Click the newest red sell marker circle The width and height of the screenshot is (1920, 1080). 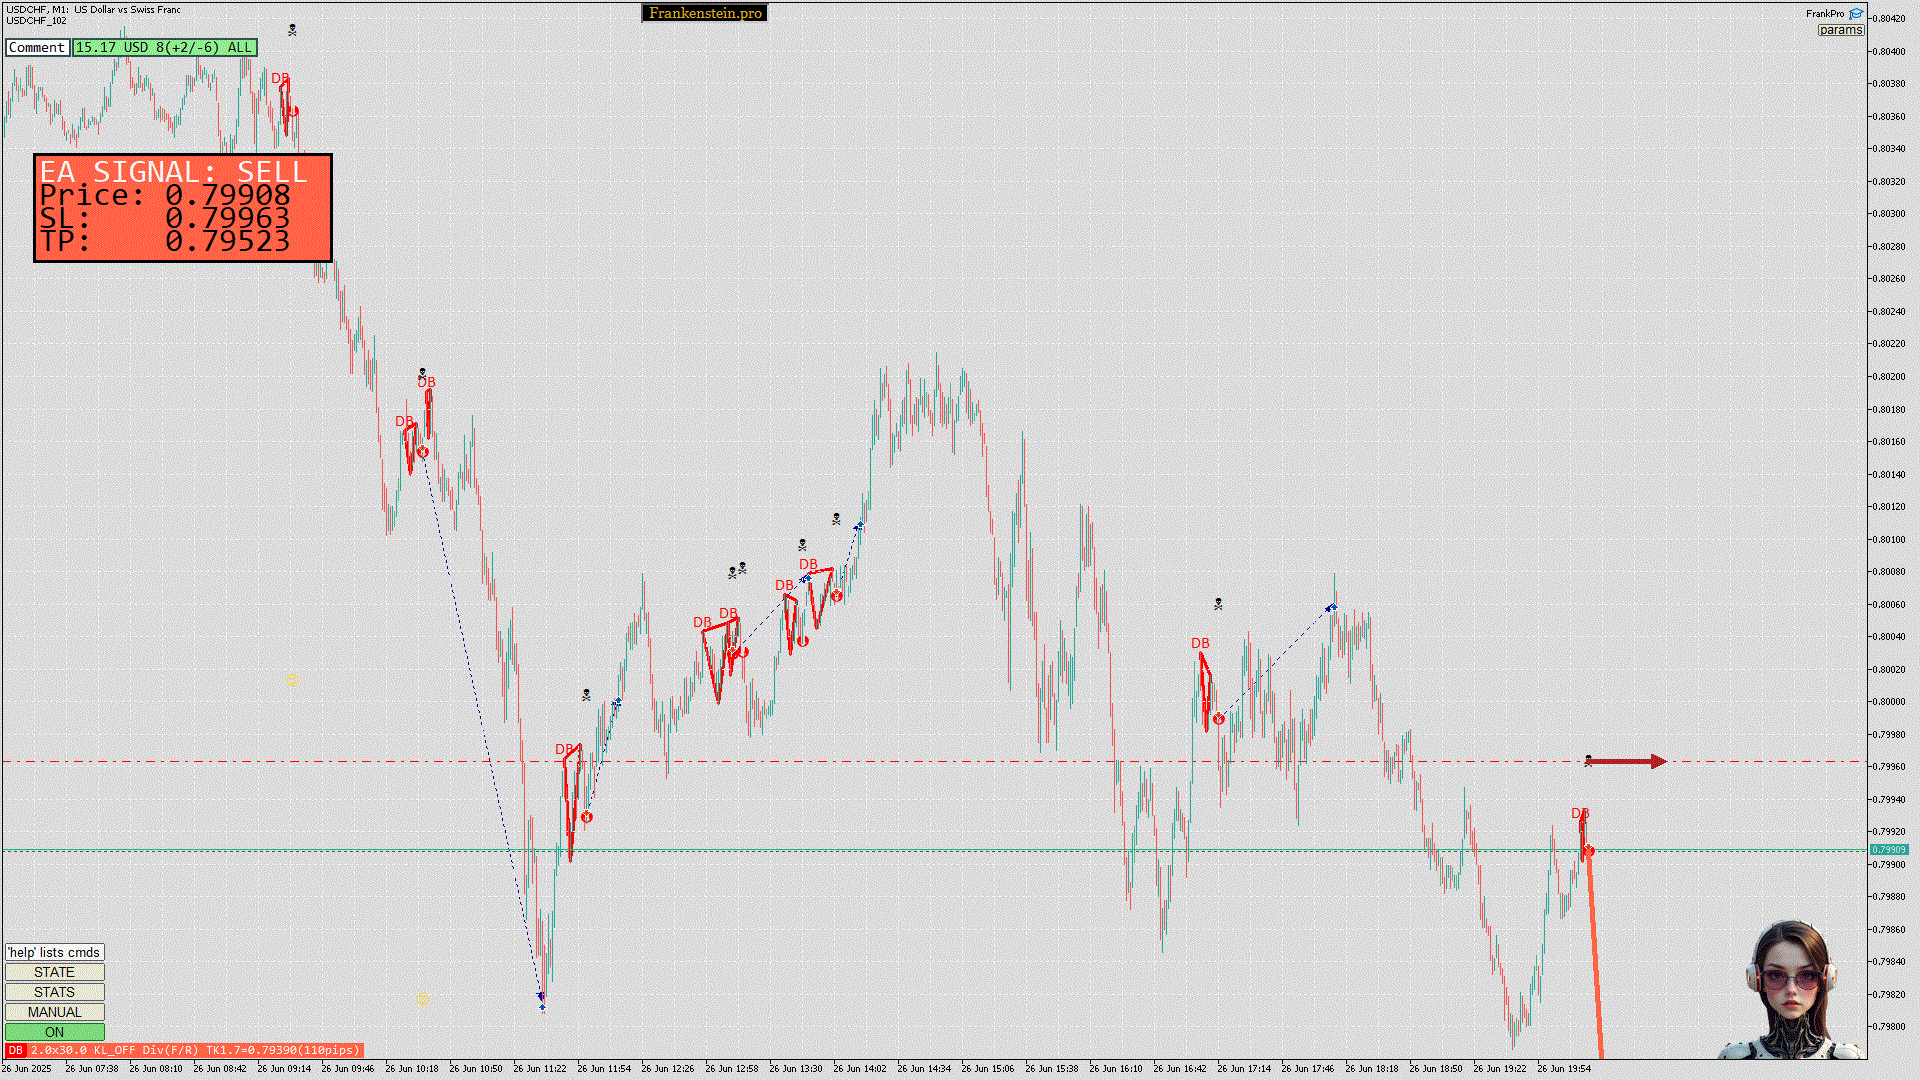click(x=1588, y=850)
